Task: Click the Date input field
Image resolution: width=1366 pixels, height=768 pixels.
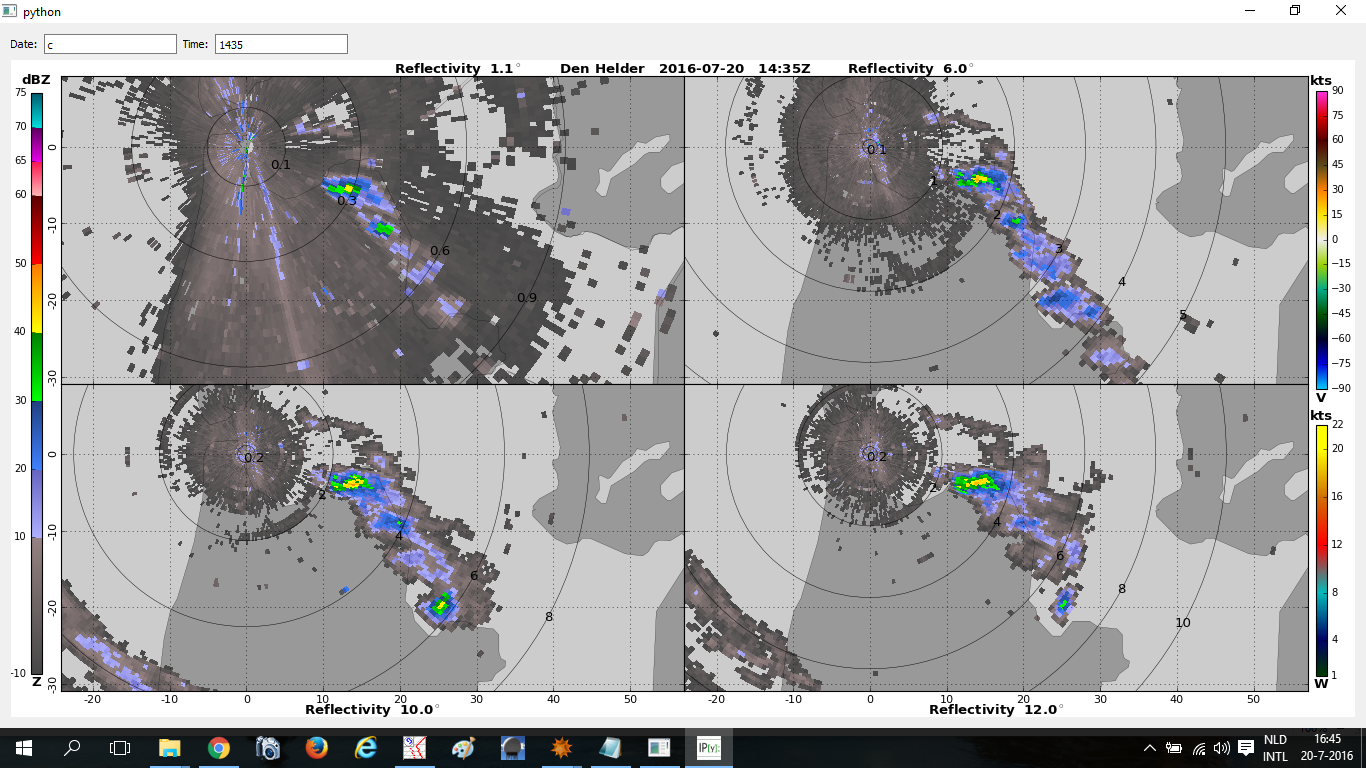Action: pyautogui.click(x=110, y=44)
